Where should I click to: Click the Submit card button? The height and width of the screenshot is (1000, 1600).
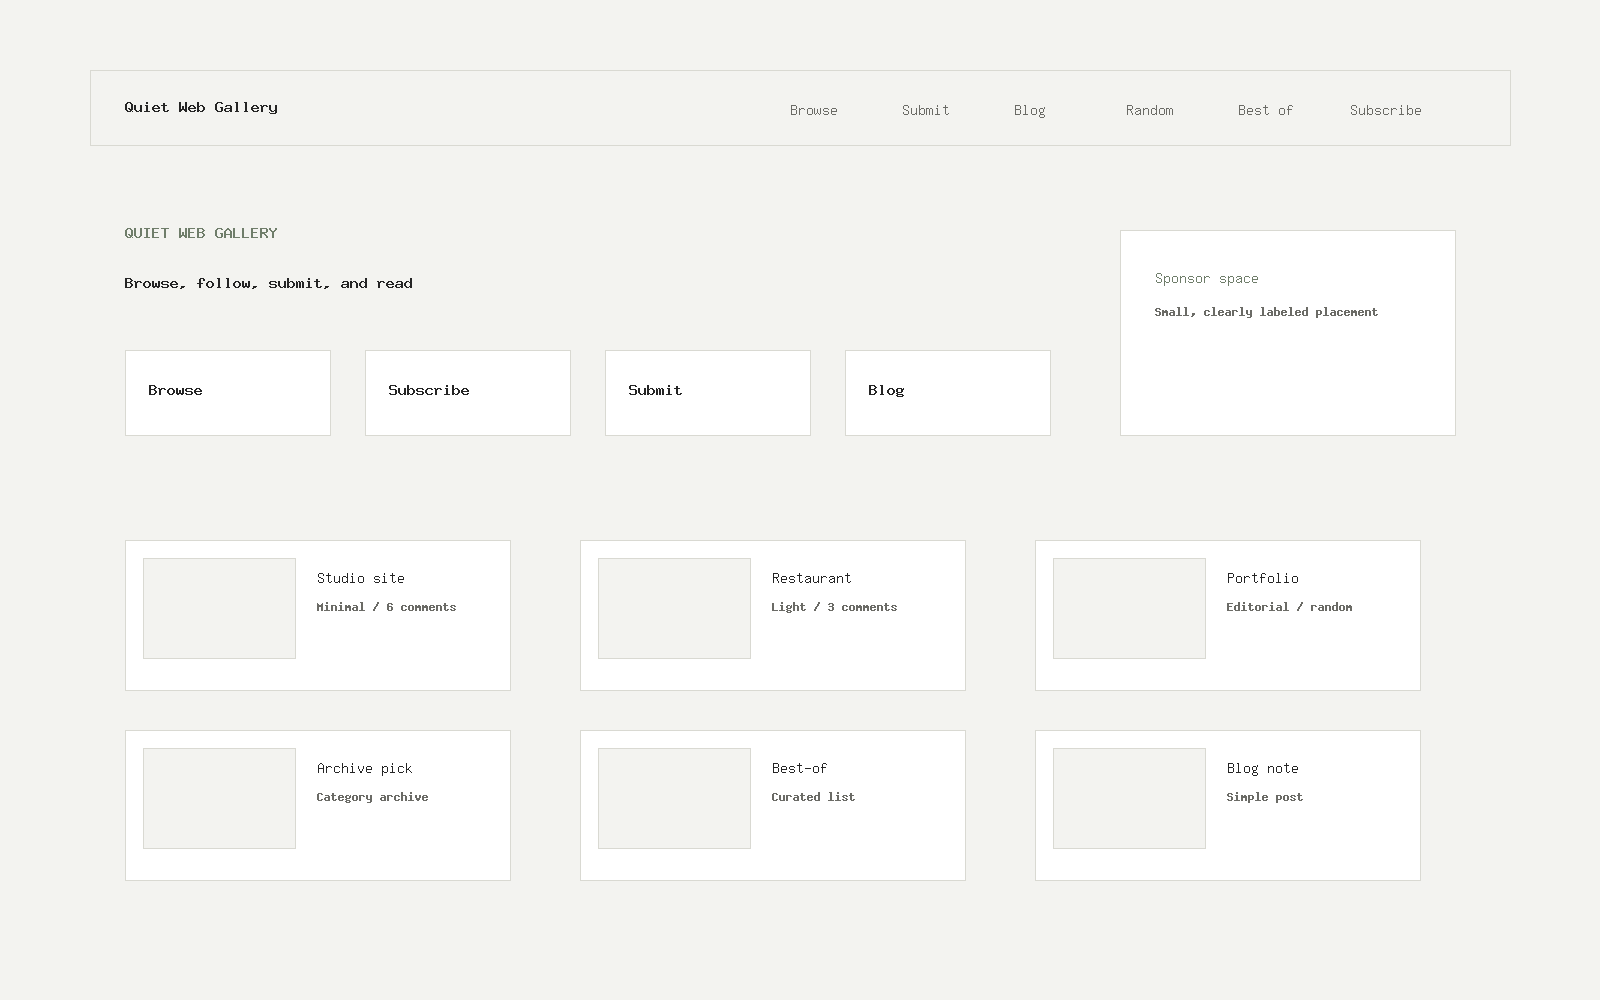coord(708,393)
